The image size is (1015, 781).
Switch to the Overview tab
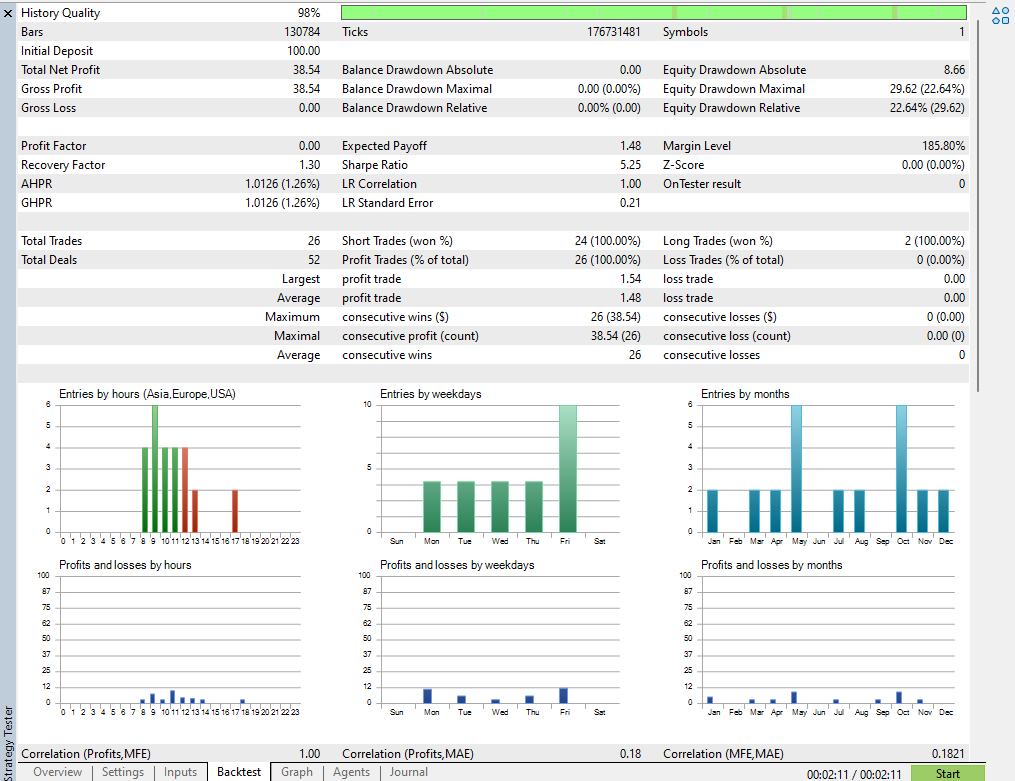coord(57,772)
